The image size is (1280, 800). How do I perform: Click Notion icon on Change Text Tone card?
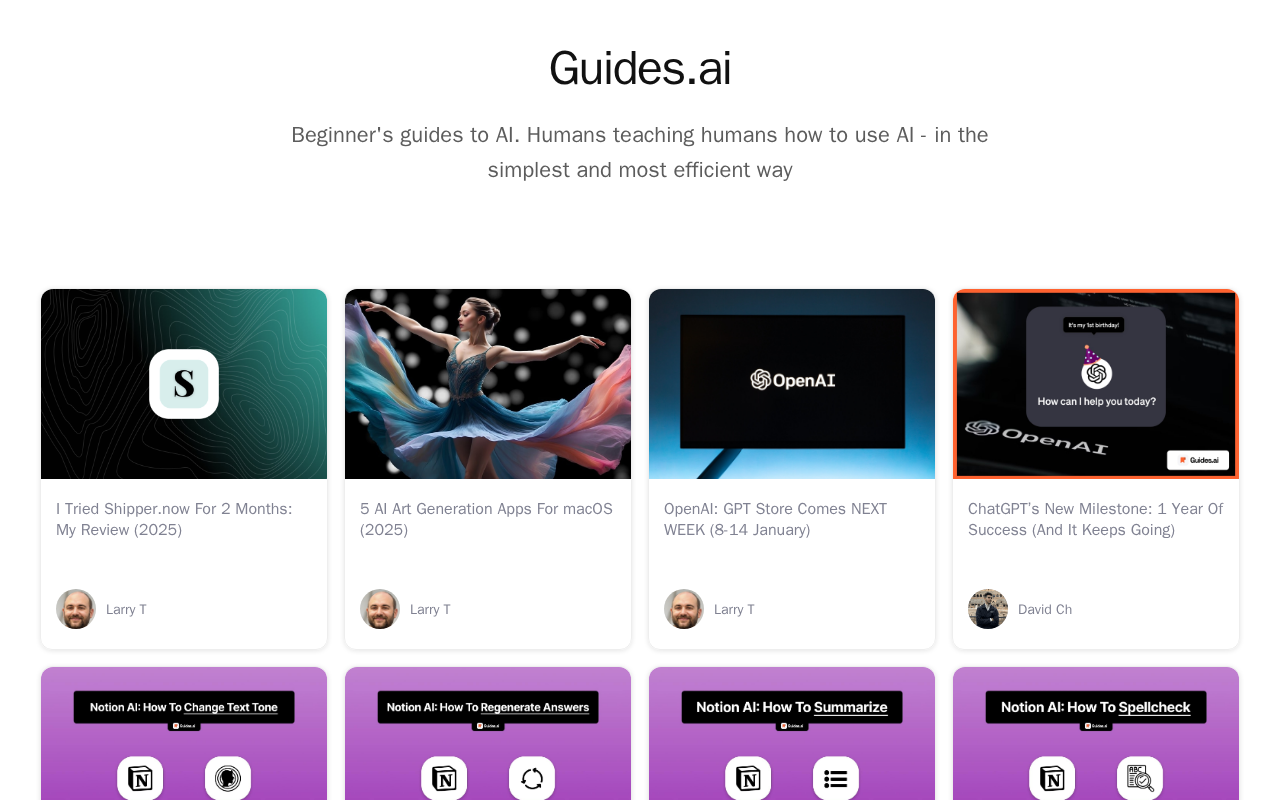pyautogui.click(x=140, y=778)
